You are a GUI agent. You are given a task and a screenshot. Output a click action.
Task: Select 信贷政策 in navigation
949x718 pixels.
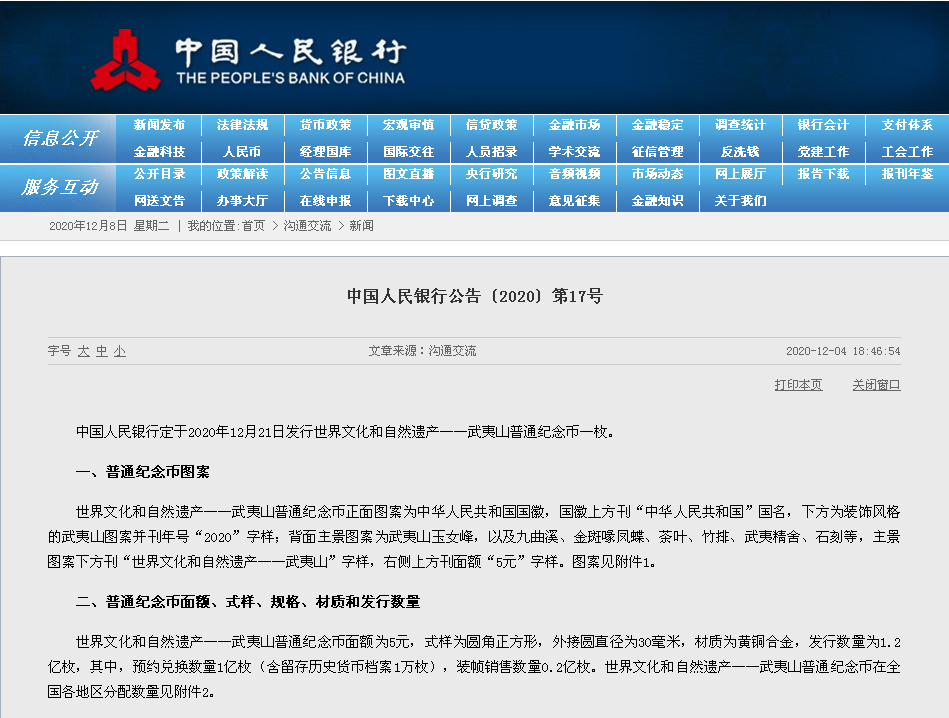point(491,125)
